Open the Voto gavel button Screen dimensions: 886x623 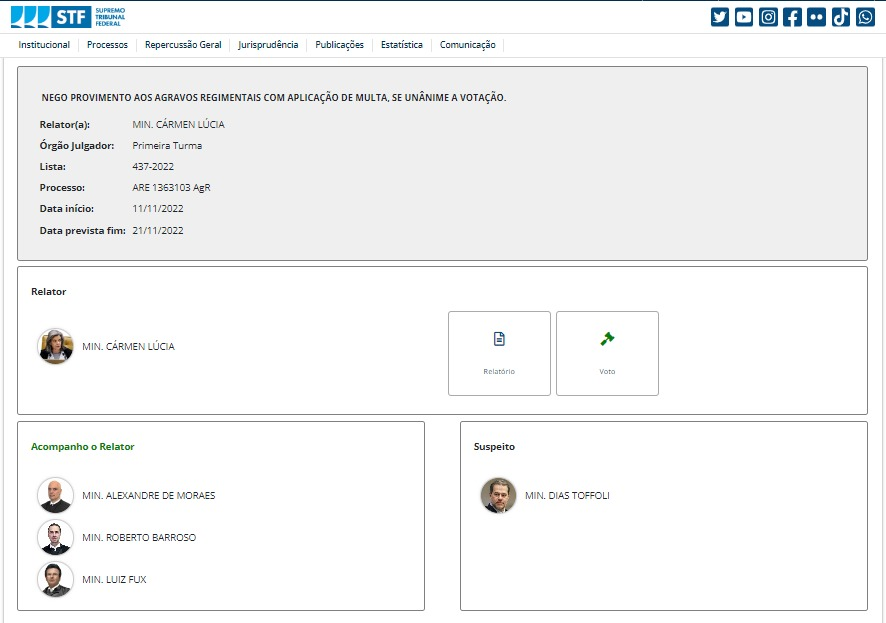click(607, 353)
